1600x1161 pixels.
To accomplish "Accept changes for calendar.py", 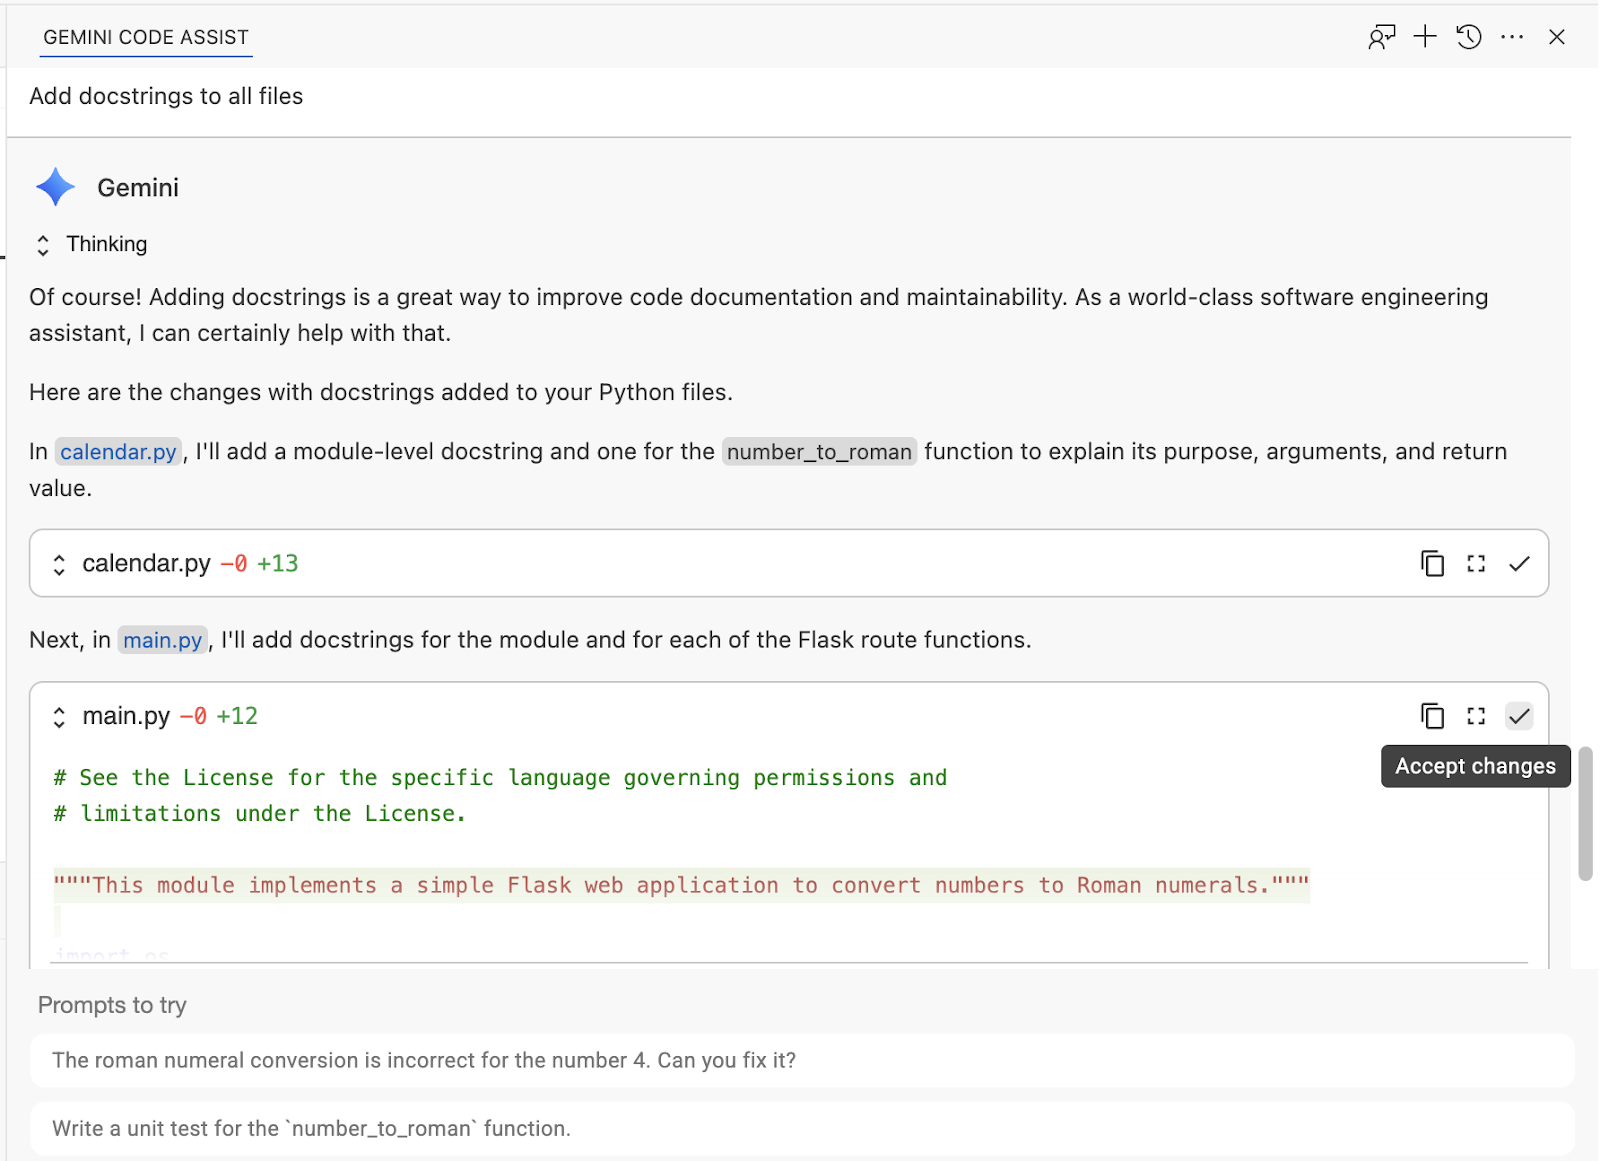I will 1519,564.
